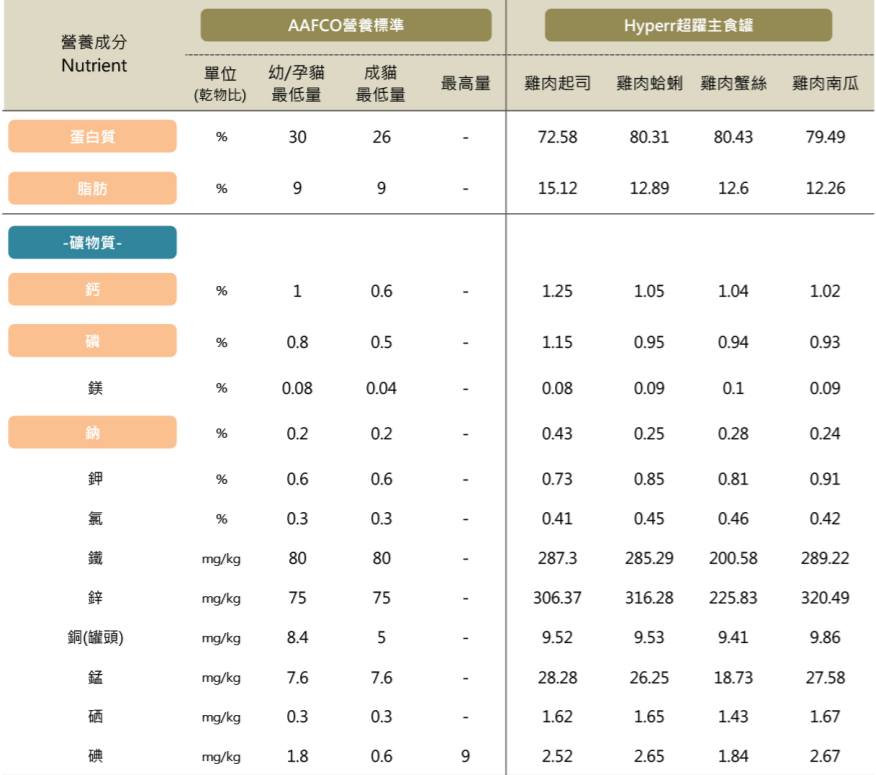Click the fat value 15.12
This screenshot has height=775, width=876.
557,188
